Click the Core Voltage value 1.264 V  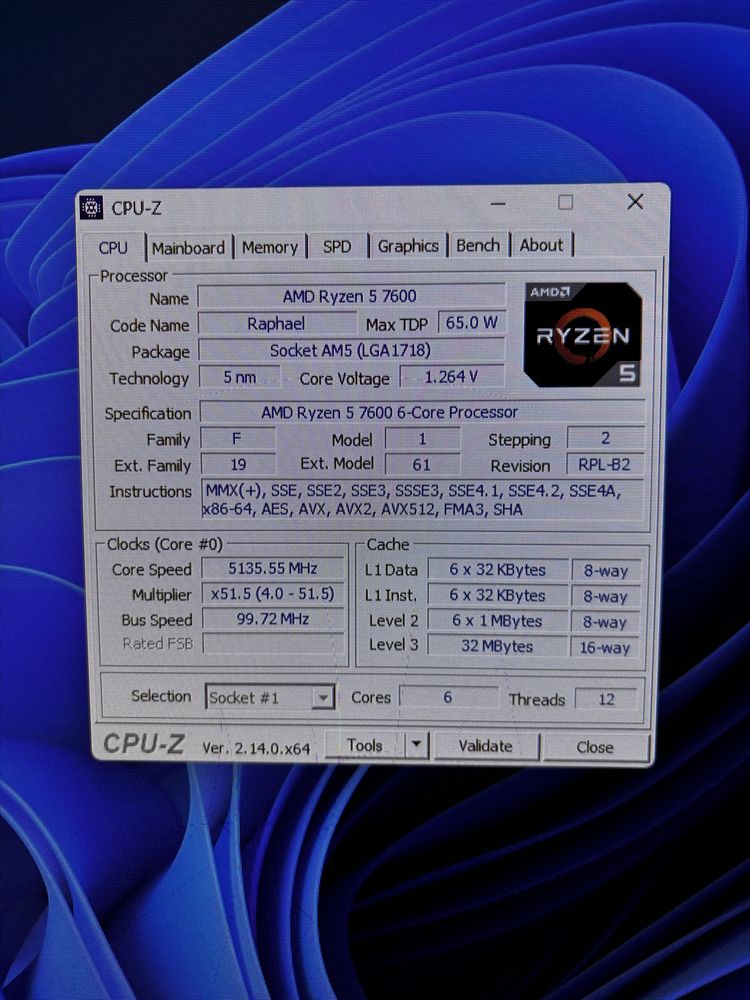(452, 377)
